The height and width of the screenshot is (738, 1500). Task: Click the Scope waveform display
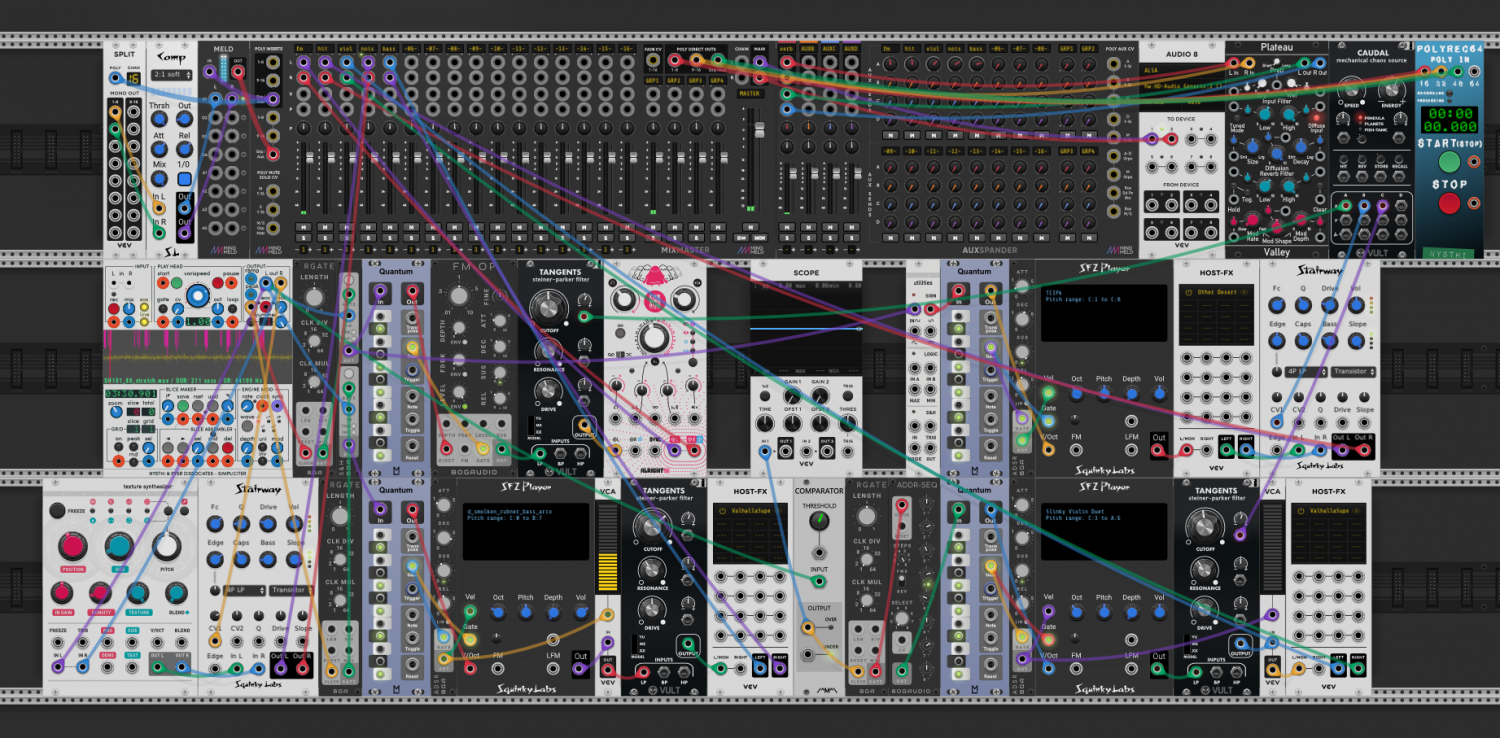click(806, 328)
